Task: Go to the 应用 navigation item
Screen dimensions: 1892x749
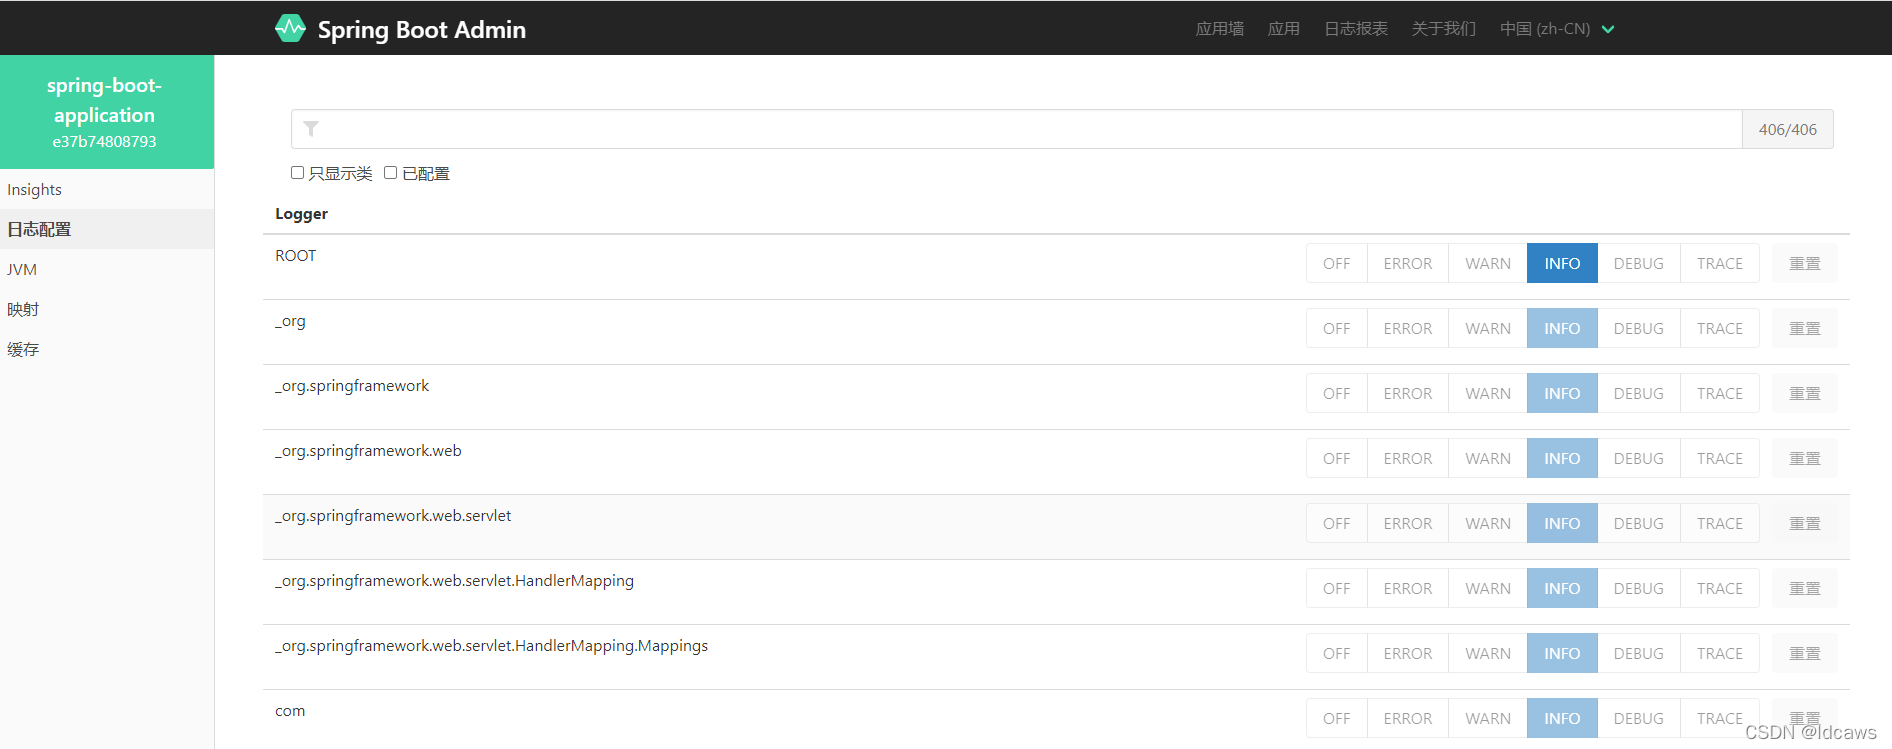Action: tap(1283, 29)
